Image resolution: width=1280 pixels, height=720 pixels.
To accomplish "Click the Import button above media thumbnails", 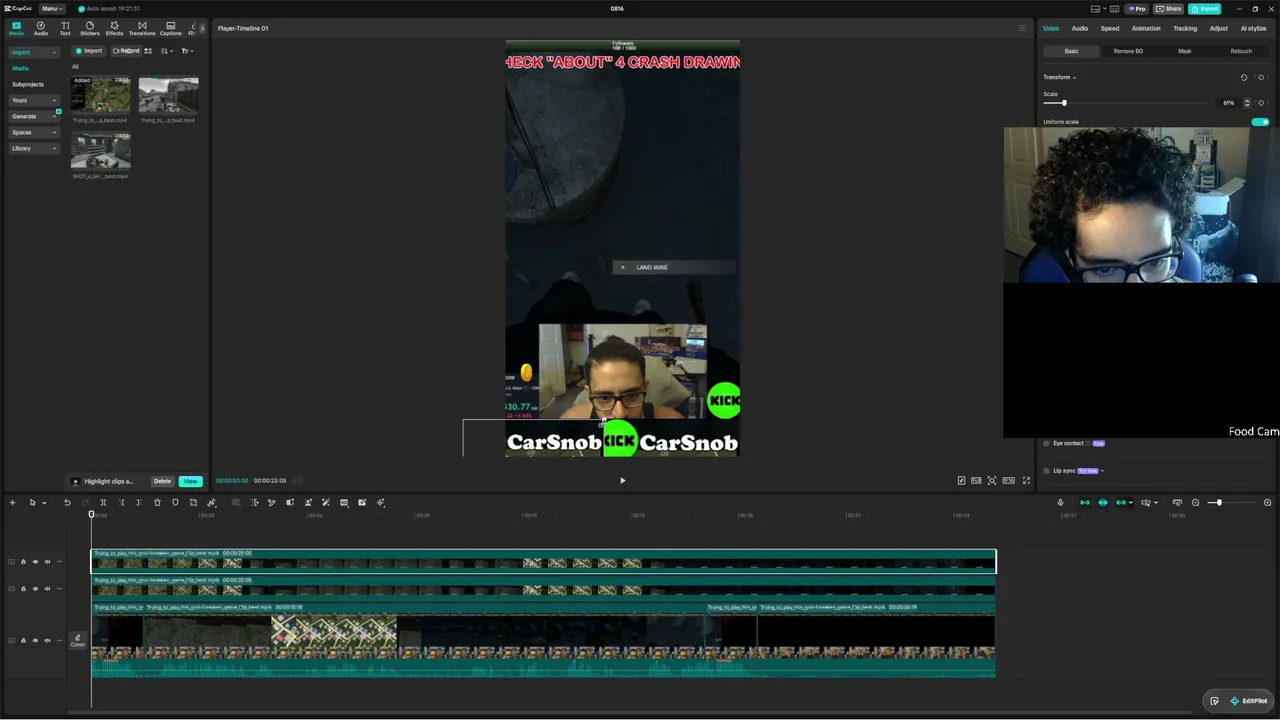I will tap(89, 51).
